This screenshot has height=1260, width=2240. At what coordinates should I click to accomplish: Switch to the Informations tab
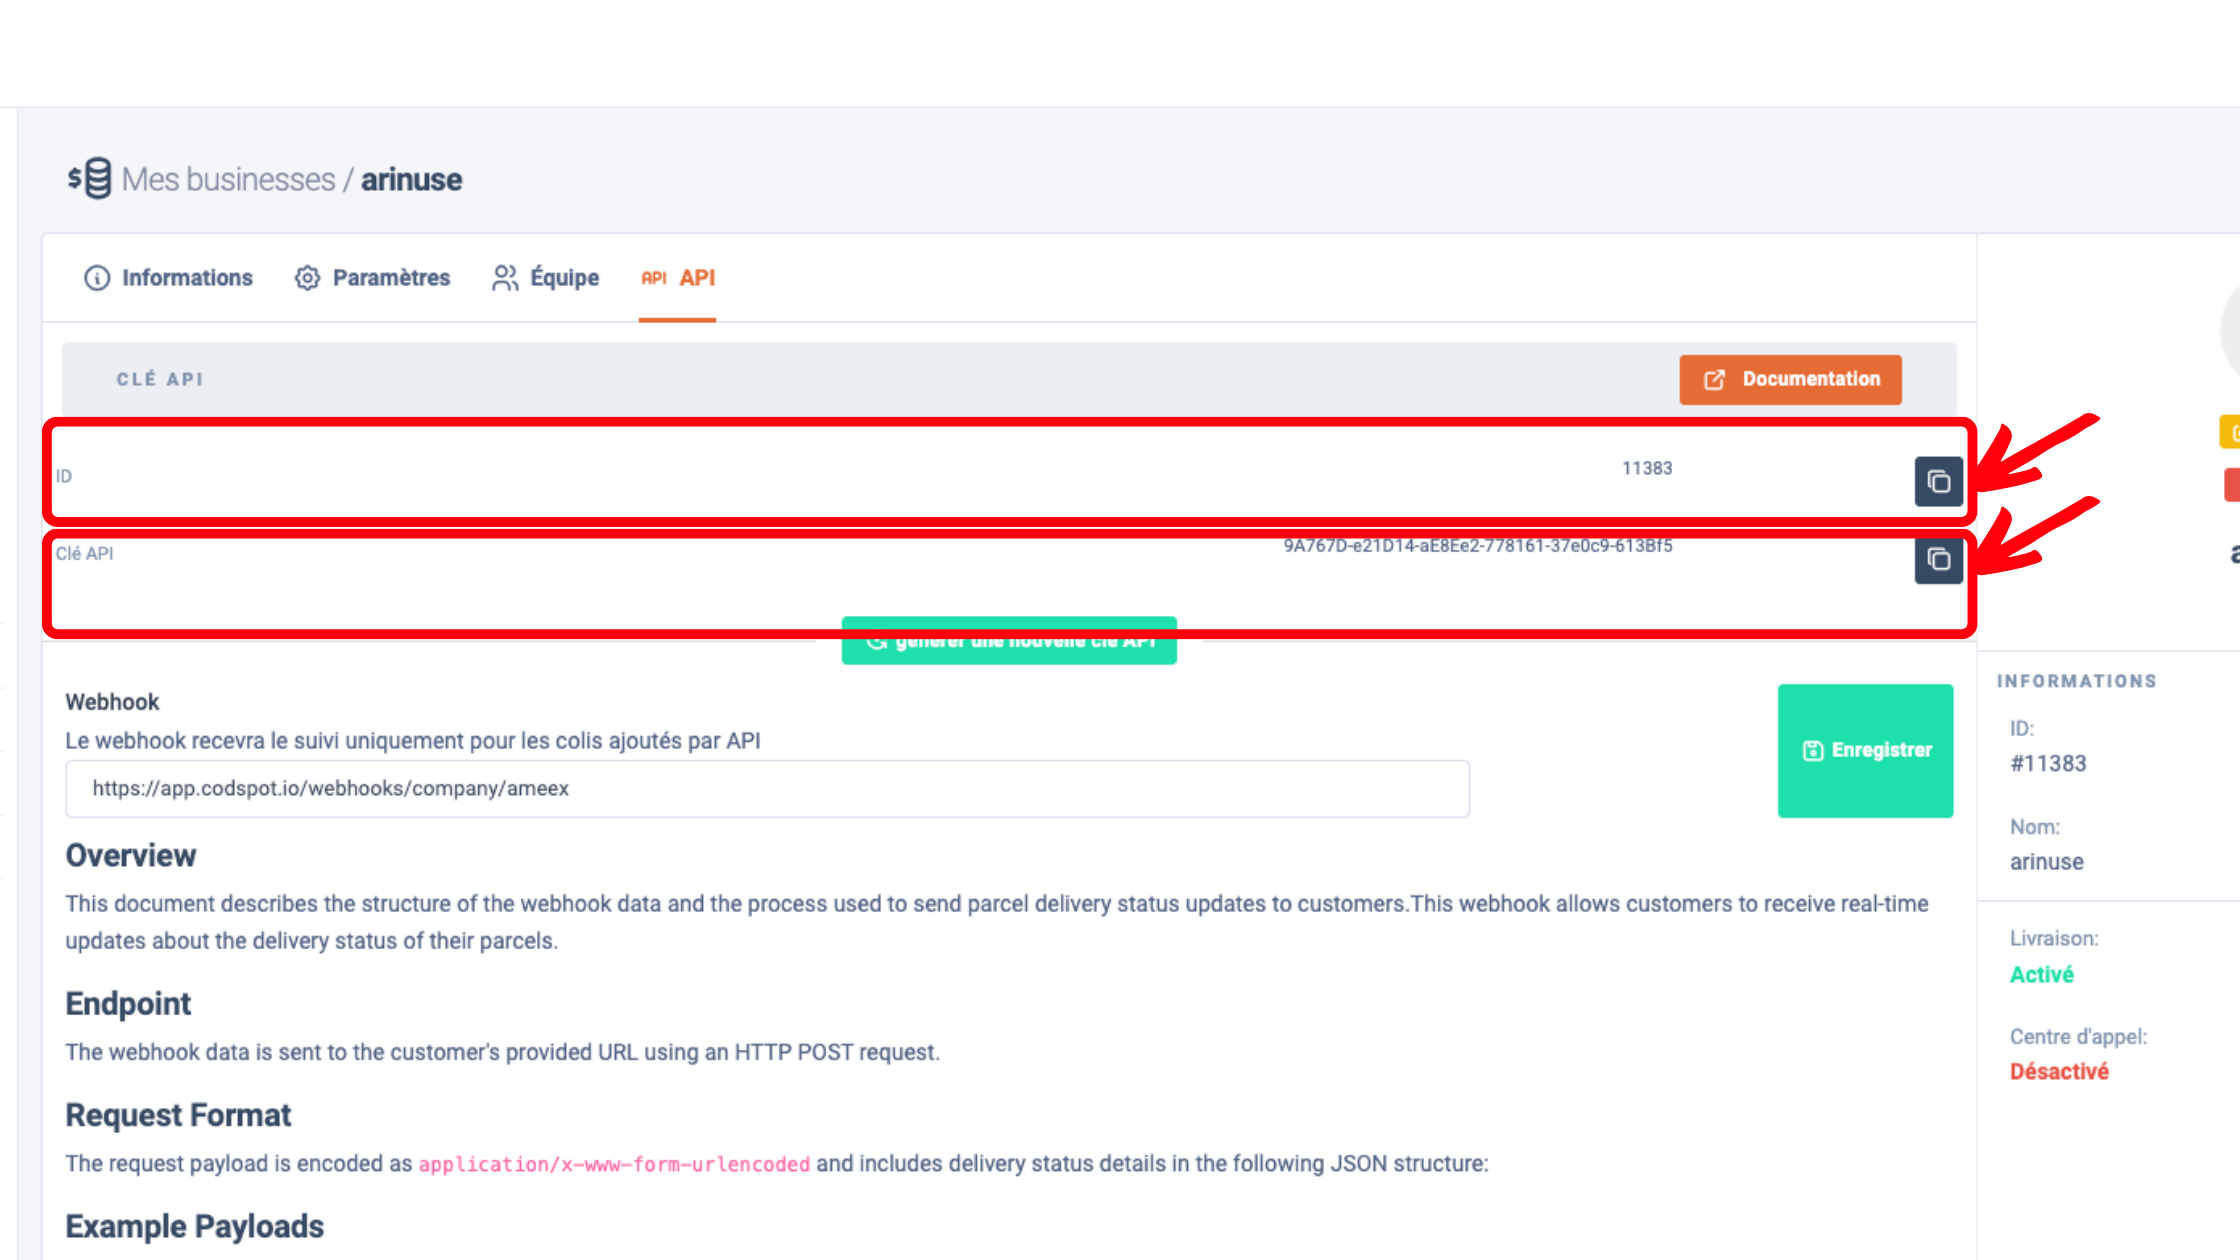[x=186, y=278]
